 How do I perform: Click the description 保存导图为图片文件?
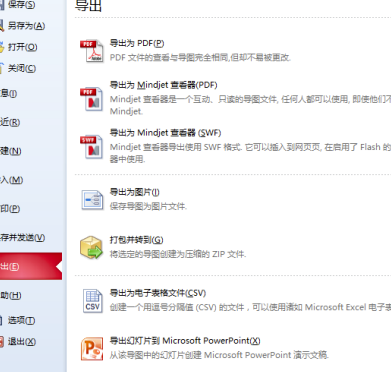(148, 207)
